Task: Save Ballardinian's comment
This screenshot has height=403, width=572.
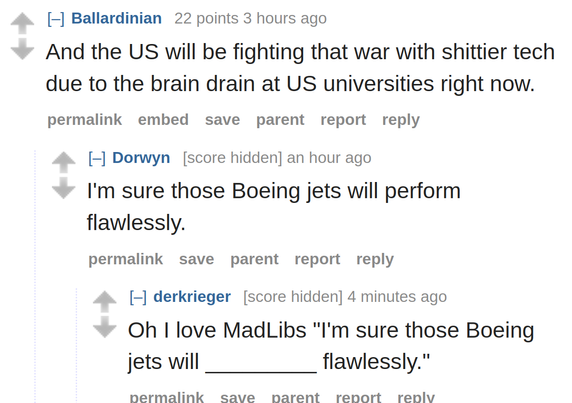Action: [x=223, y=120]
